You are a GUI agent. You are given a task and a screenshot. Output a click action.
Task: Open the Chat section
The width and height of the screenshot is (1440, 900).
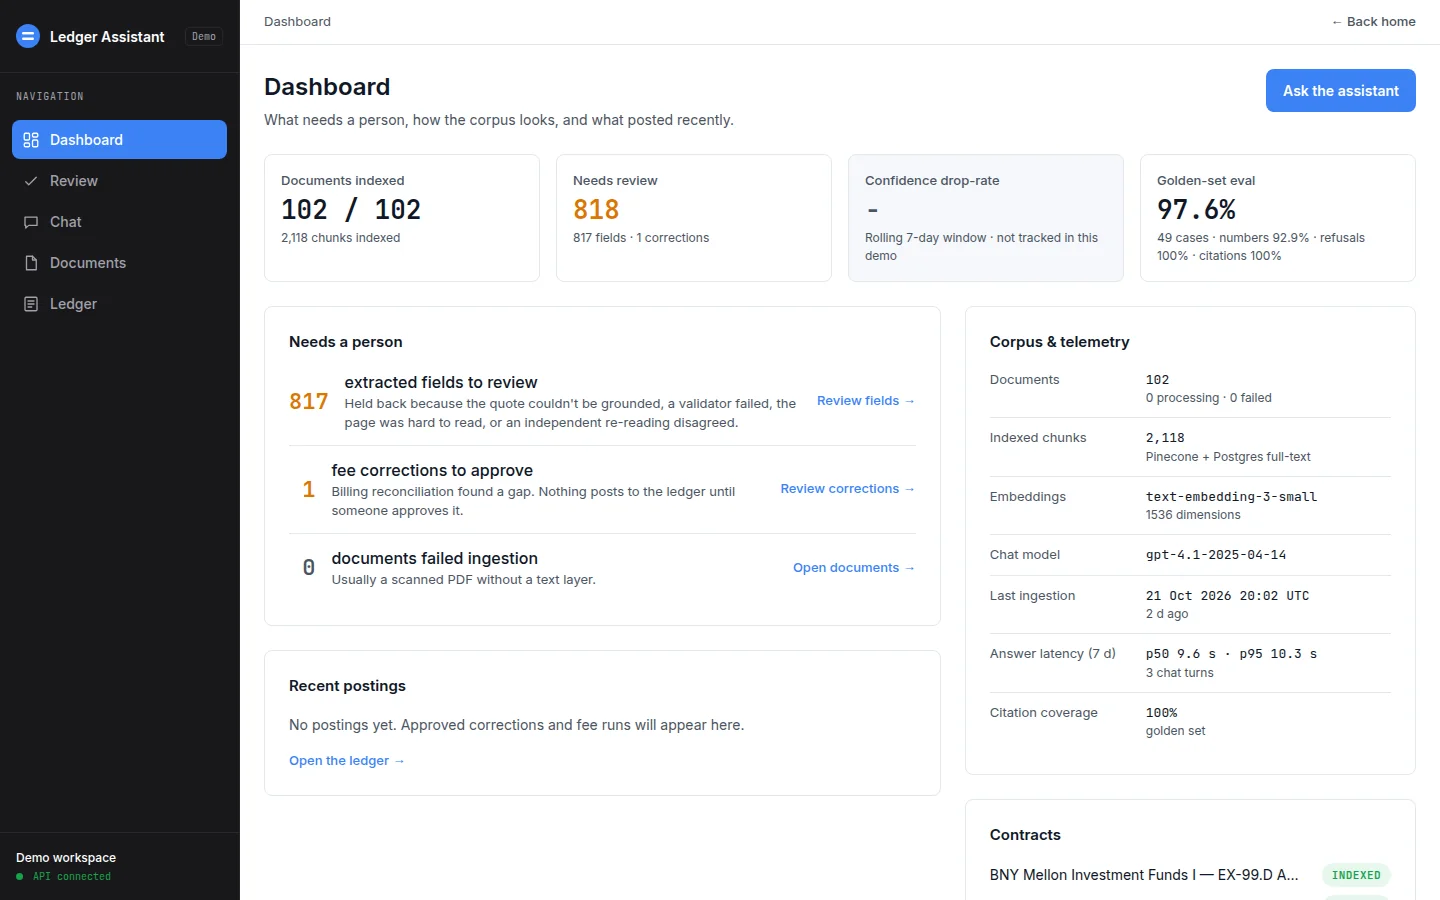coord(119,222)
